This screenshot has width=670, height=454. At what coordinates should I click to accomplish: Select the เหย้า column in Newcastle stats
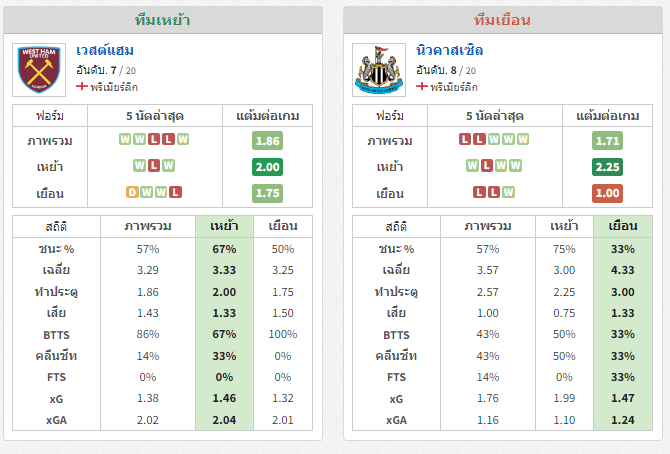coord(564,226)
